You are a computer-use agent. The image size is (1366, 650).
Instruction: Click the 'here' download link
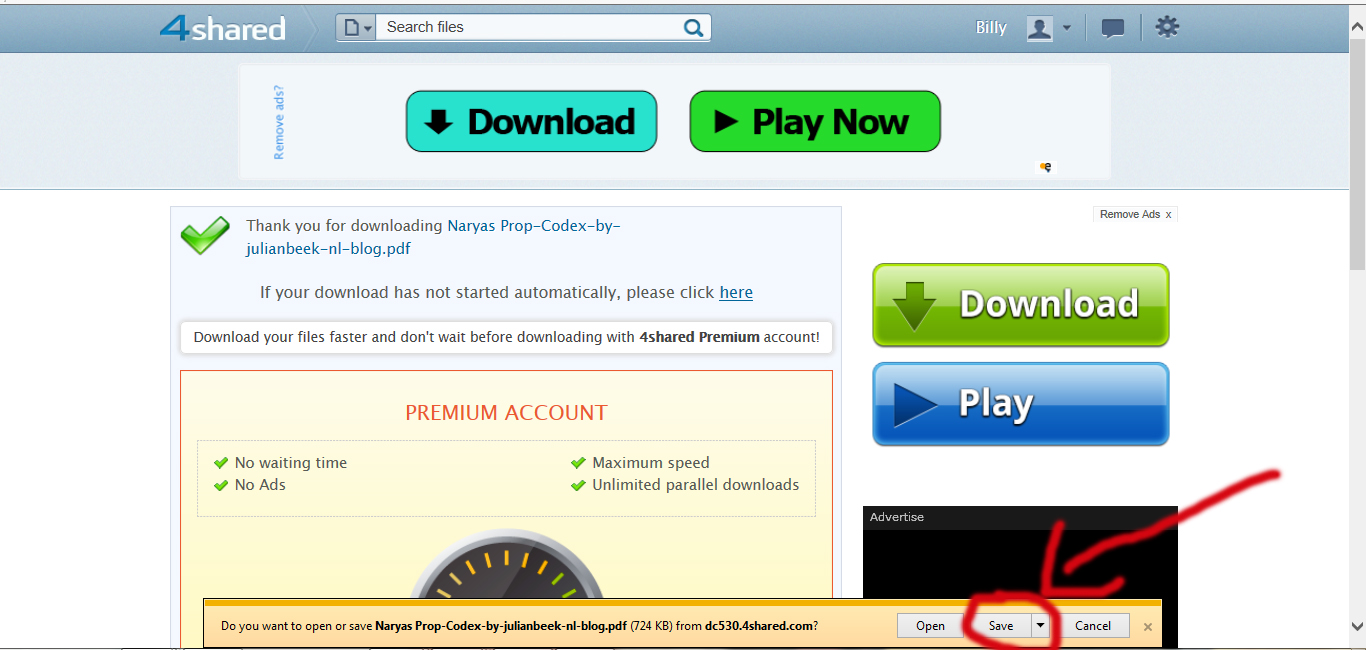point(736,292)
